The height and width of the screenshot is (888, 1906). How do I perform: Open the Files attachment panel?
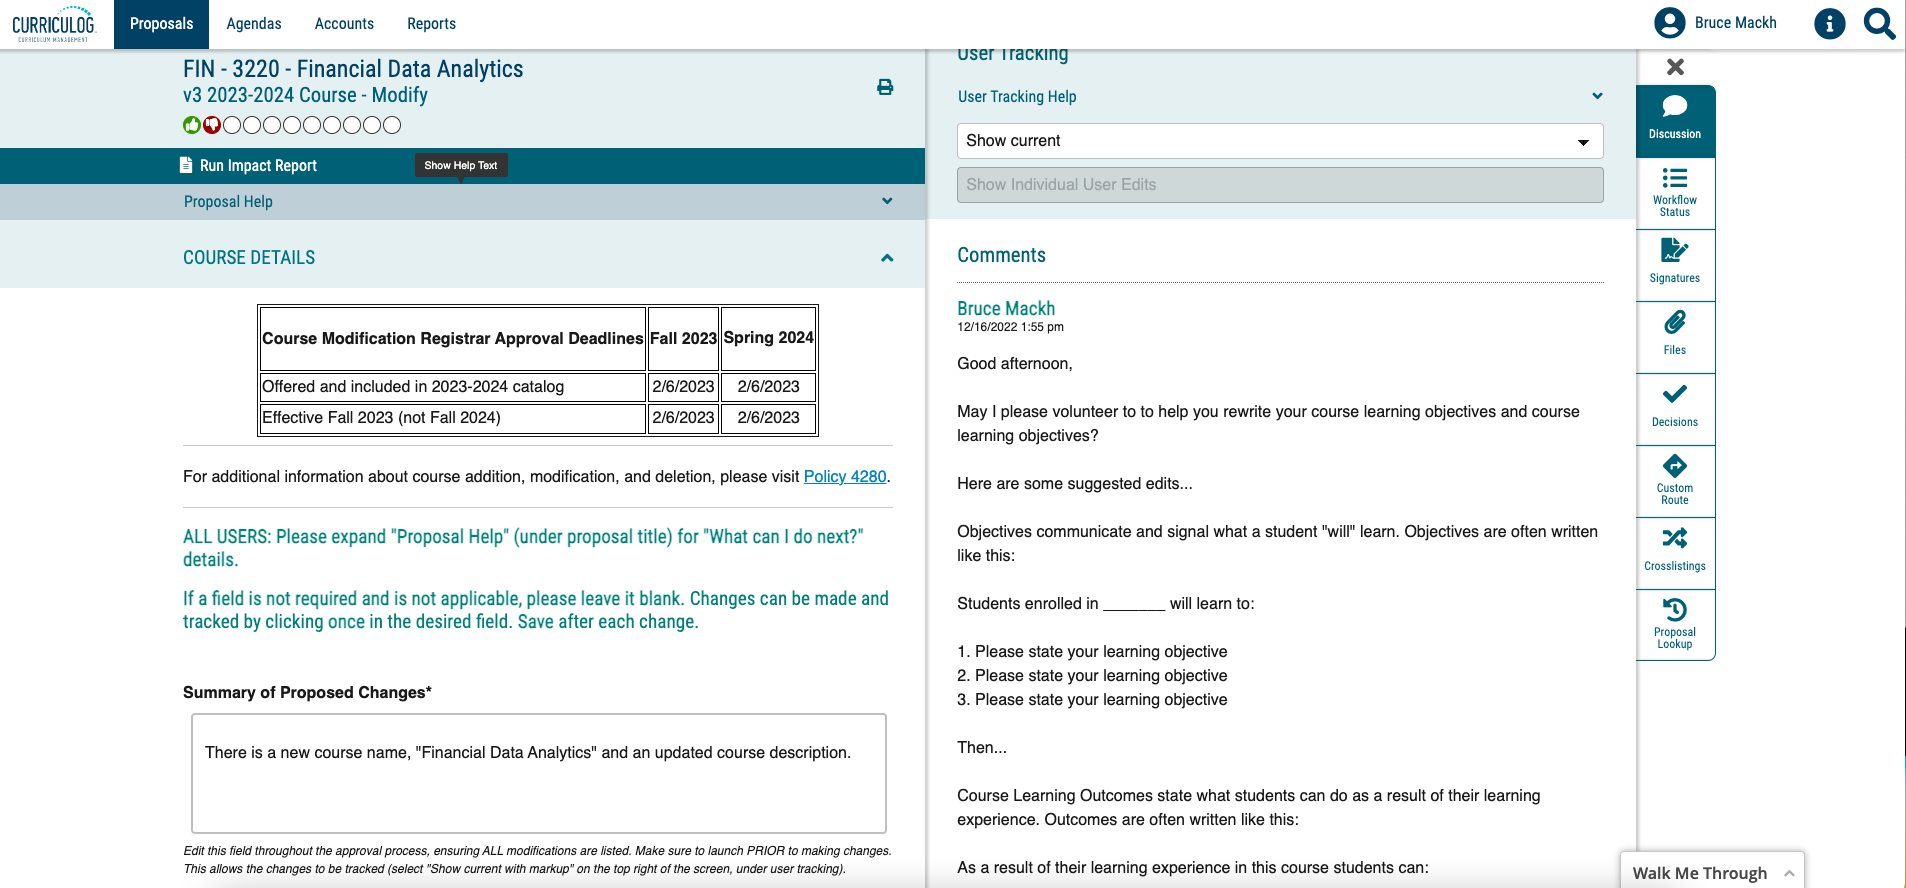coord(1675,334)
